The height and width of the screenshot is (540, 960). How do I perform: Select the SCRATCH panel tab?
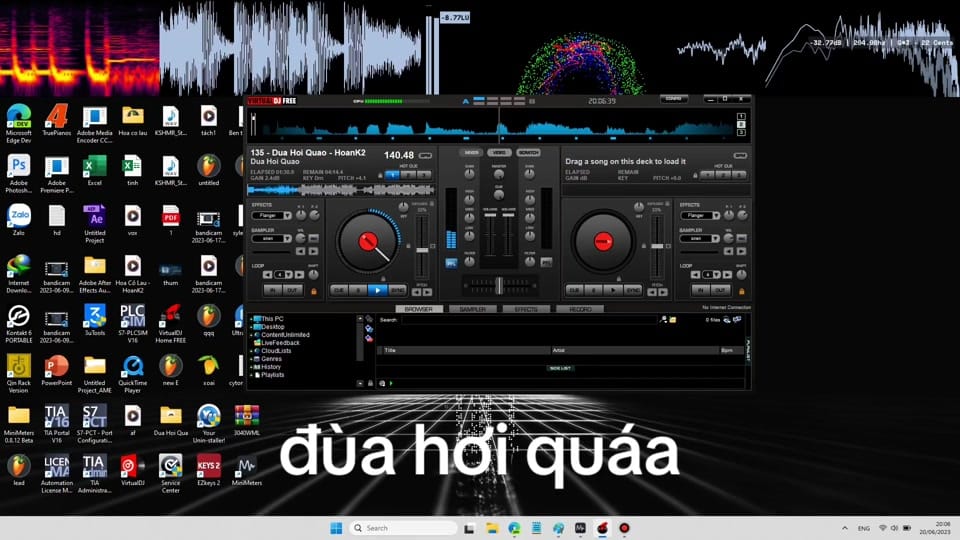(x=528, y=152)
